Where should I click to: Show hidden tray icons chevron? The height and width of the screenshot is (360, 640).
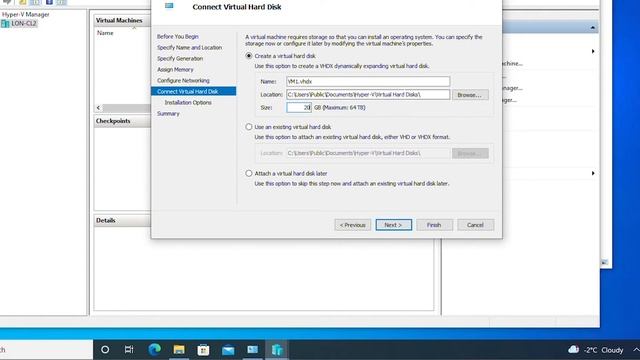pyautogui.click(x=636, y=350)
